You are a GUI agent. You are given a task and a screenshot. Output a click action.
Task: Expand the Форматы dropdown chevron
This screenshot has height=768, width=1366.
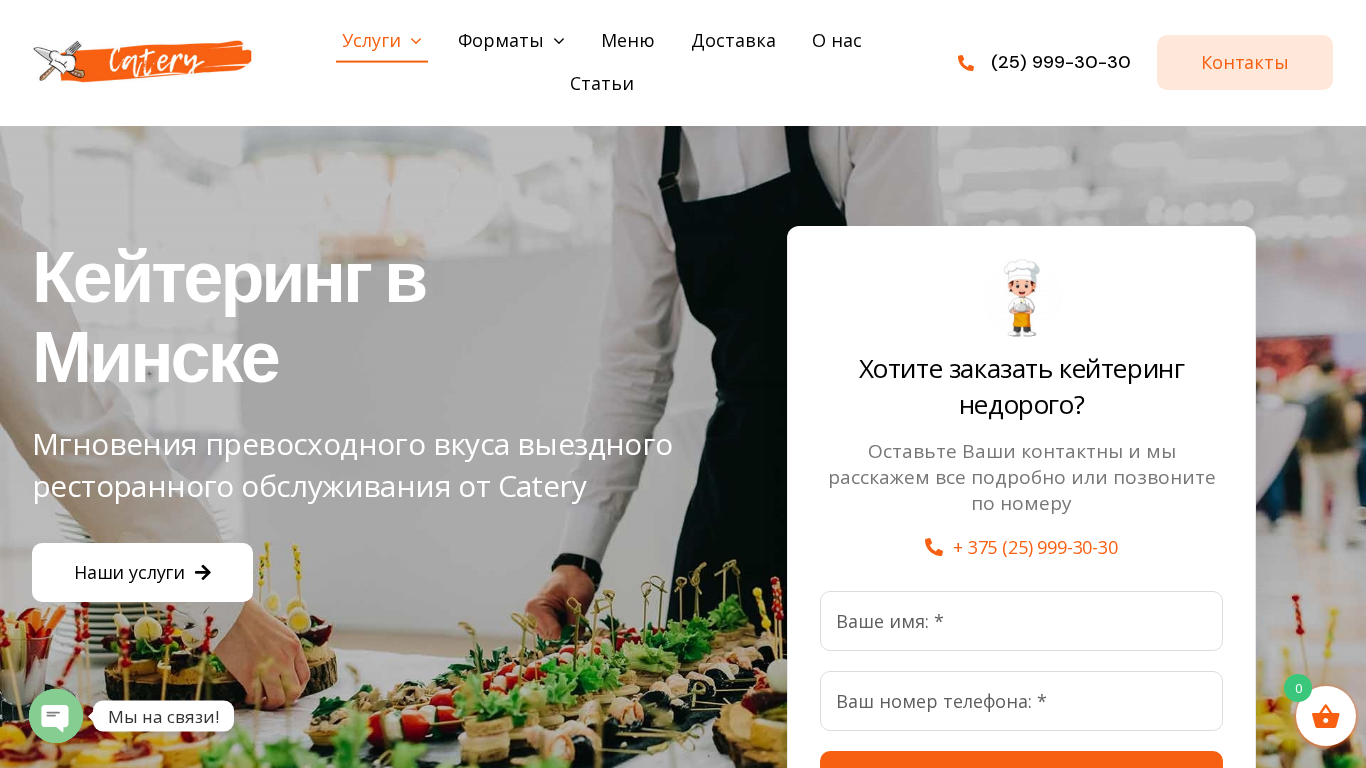coord(559,41)
